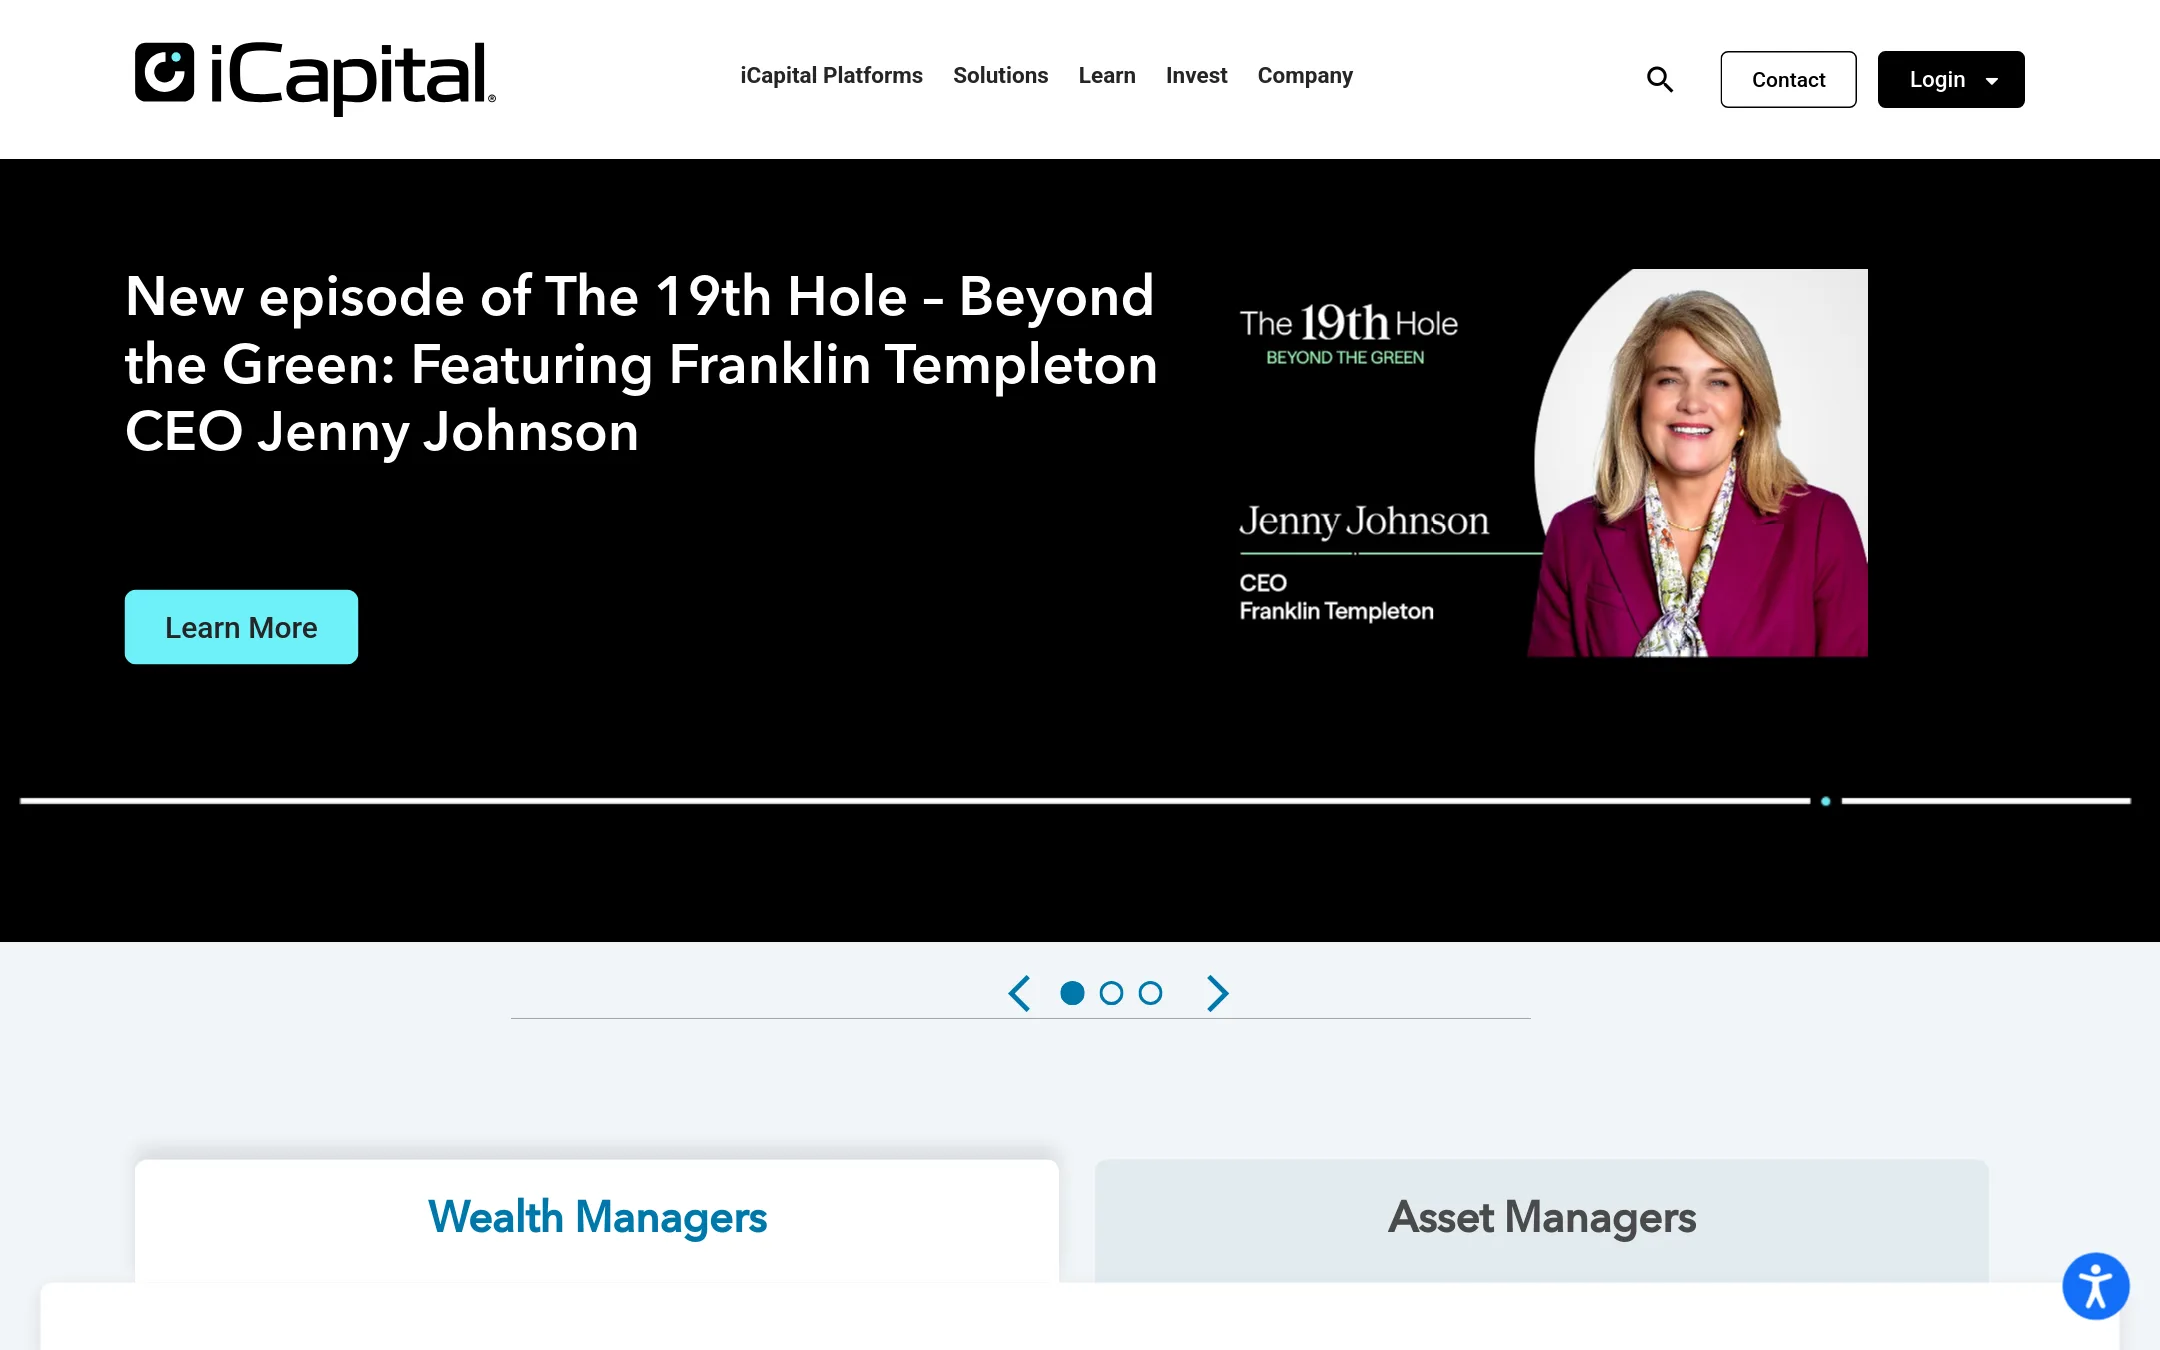Go to next carousel slide arrow

[x=1217, y=993]
